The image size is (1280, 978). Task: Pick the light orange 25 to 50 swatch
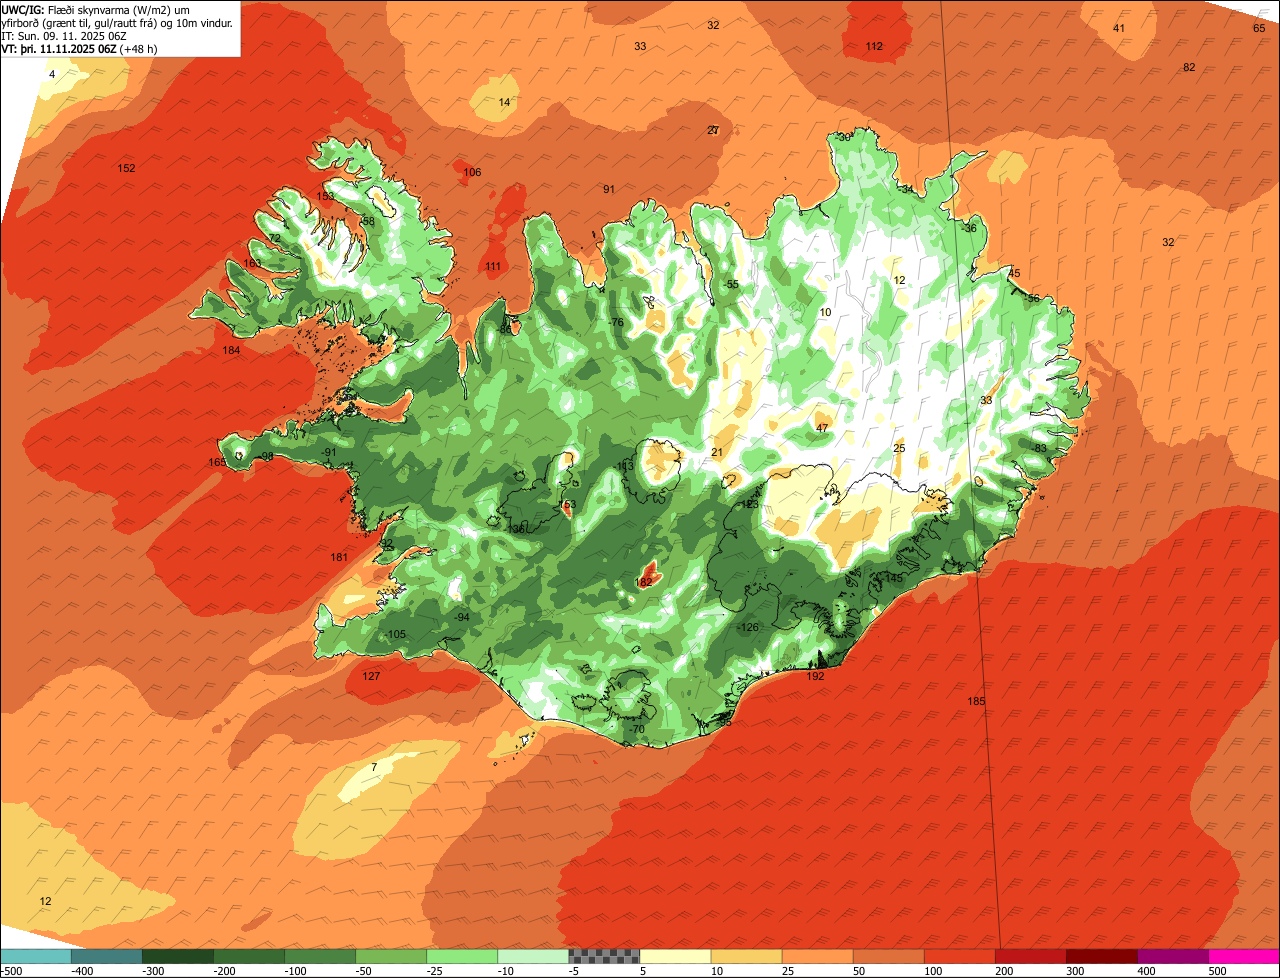(817, 956)
